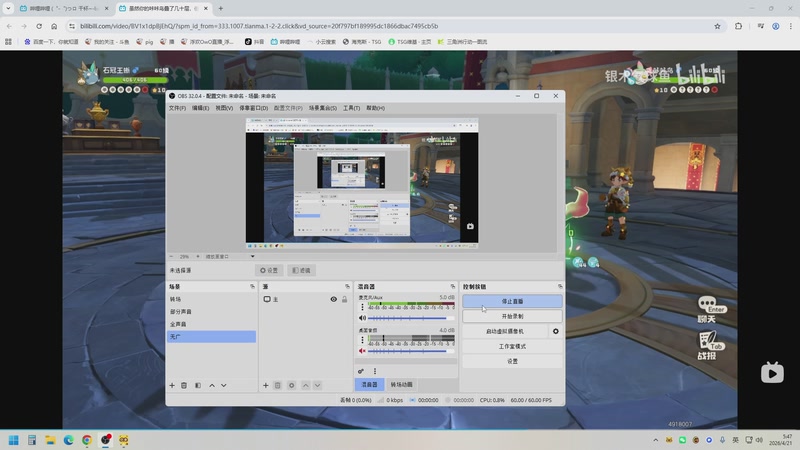Toggle visibility eye of the 主 source
Viewport: 800px width, 450px height.
point(334,299)
